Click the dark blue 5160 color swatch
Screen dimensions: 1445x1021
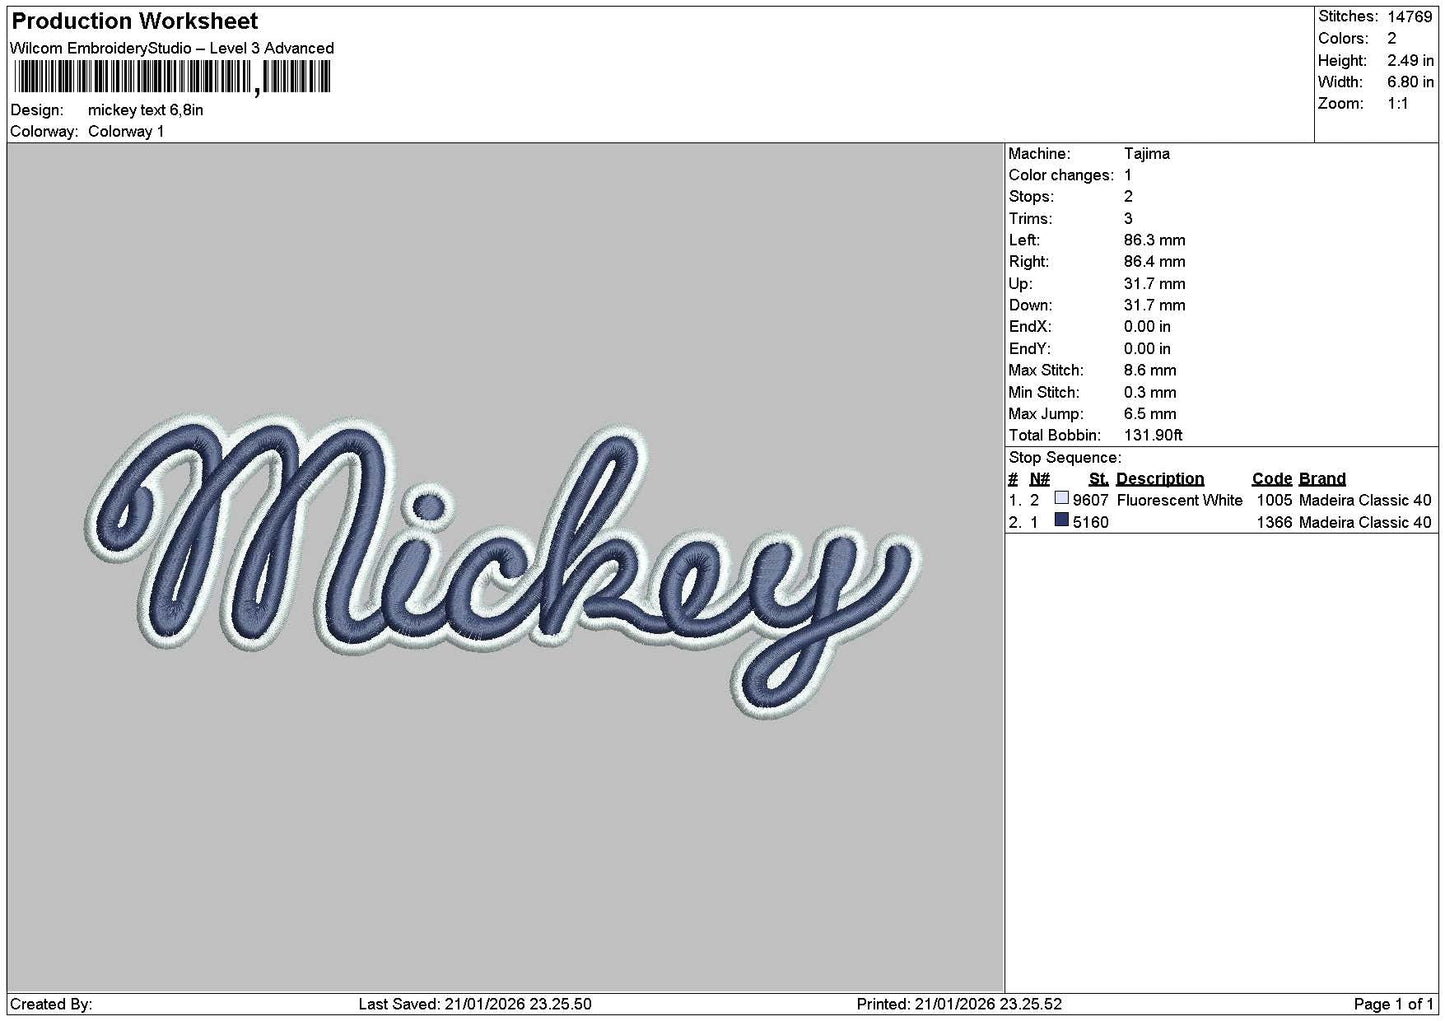click(1062, 520)
